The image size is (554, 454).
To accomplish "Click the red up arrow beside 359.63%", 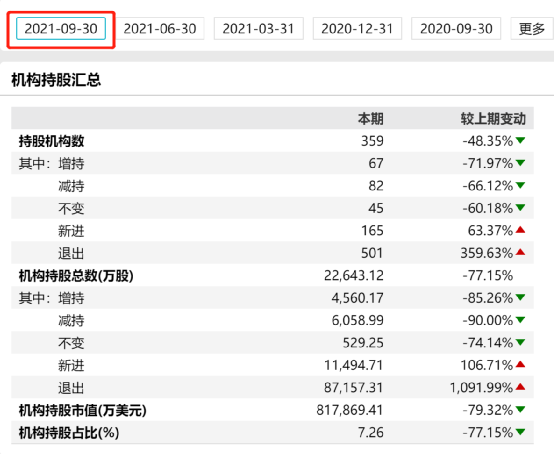I will tap(520, 252).
